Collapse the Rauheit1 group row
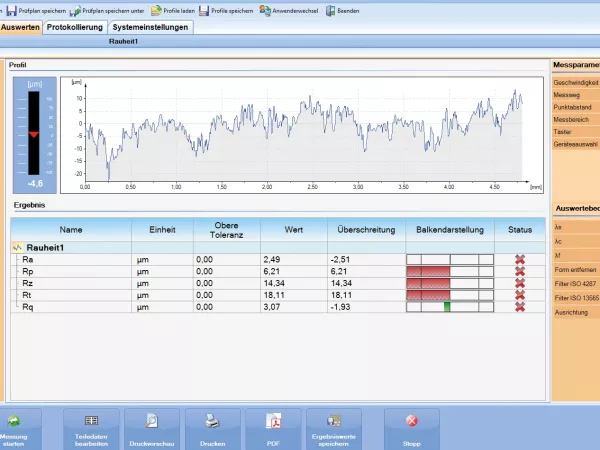 pos(17,246)
